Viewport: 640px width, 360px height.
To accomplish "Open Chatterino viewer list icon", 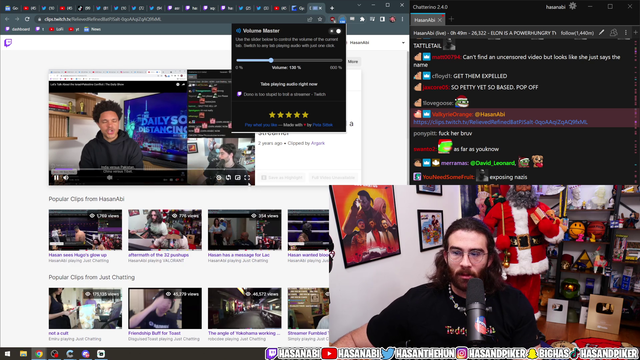I will tap(613, 33).
